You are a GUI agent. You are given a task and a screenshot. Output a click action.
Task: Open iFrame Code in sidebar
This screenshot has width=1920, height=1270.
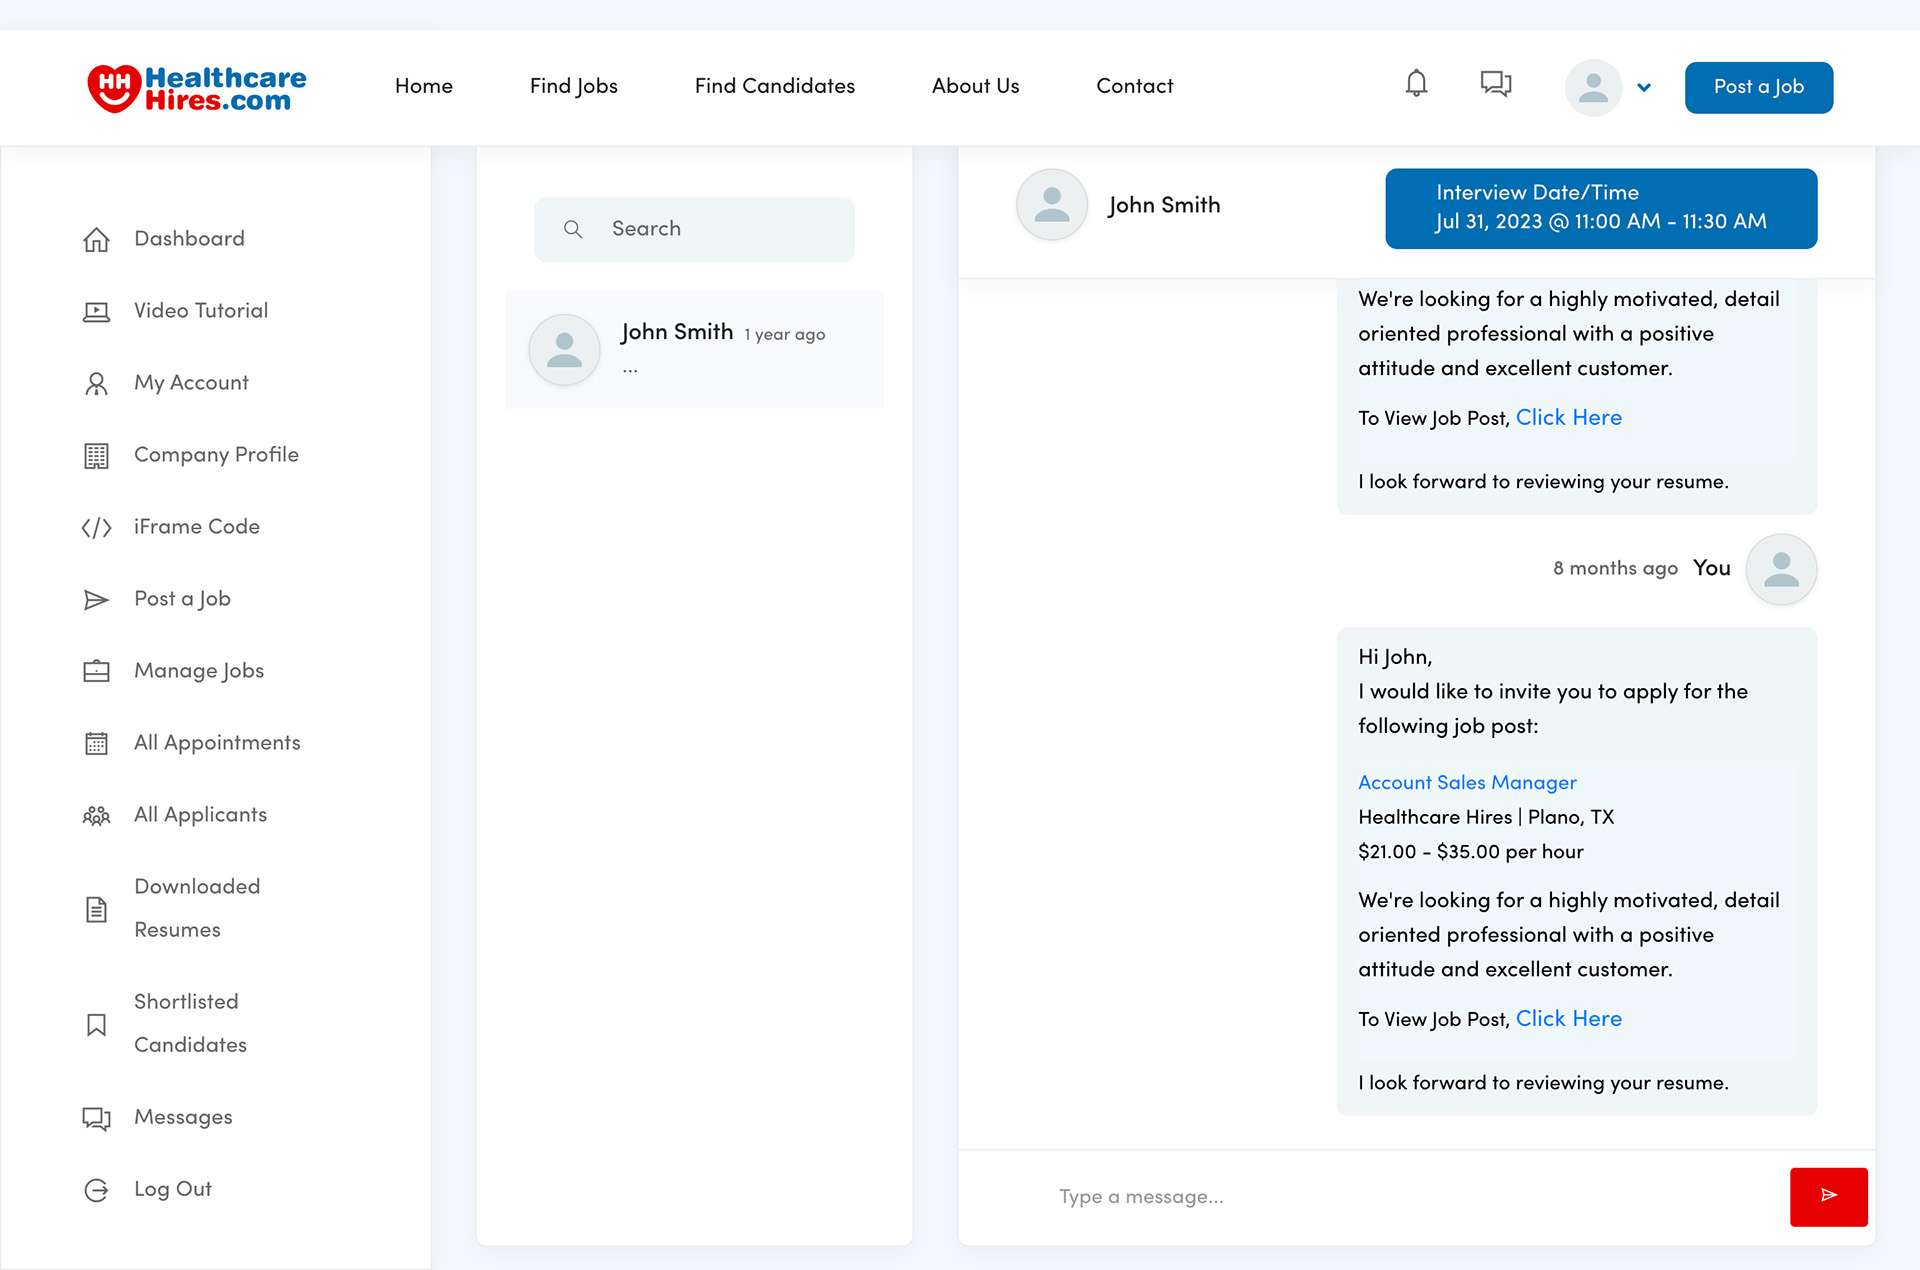[x=197, y=526]
